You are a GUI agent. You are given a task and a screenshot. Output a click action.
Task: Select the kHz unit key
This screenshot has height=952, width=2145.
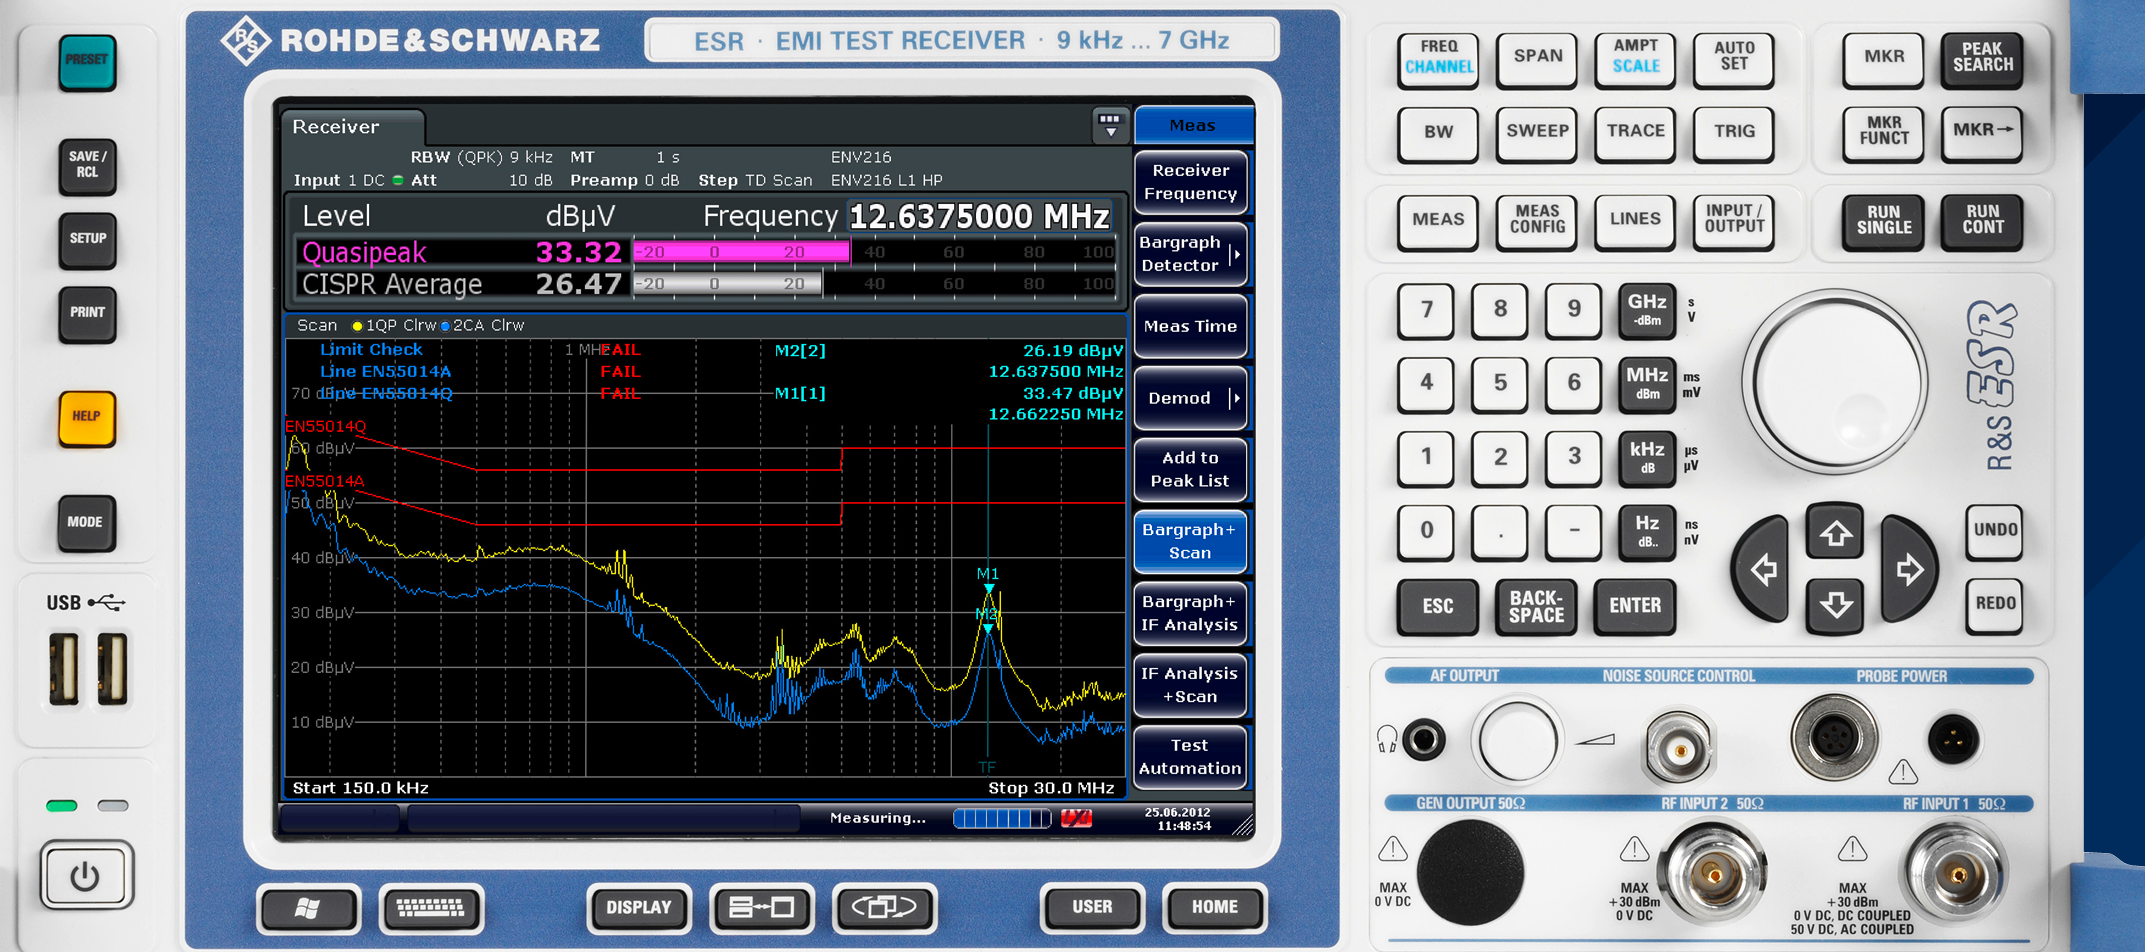tap(1646, 457)
